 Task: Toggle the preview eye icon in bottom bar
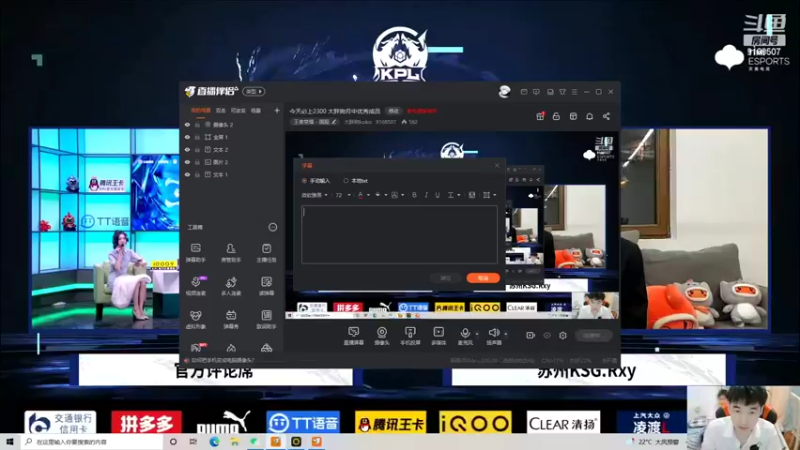(x=547, y=335)
